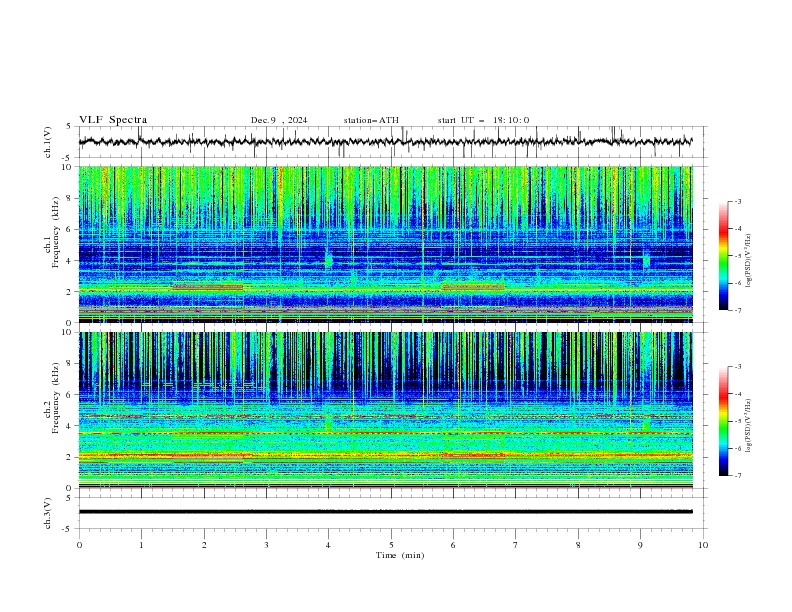Click the 'start UT = 18:10:0' text
Viewport: 792px width, 612px height.
[x=483, y=120]
